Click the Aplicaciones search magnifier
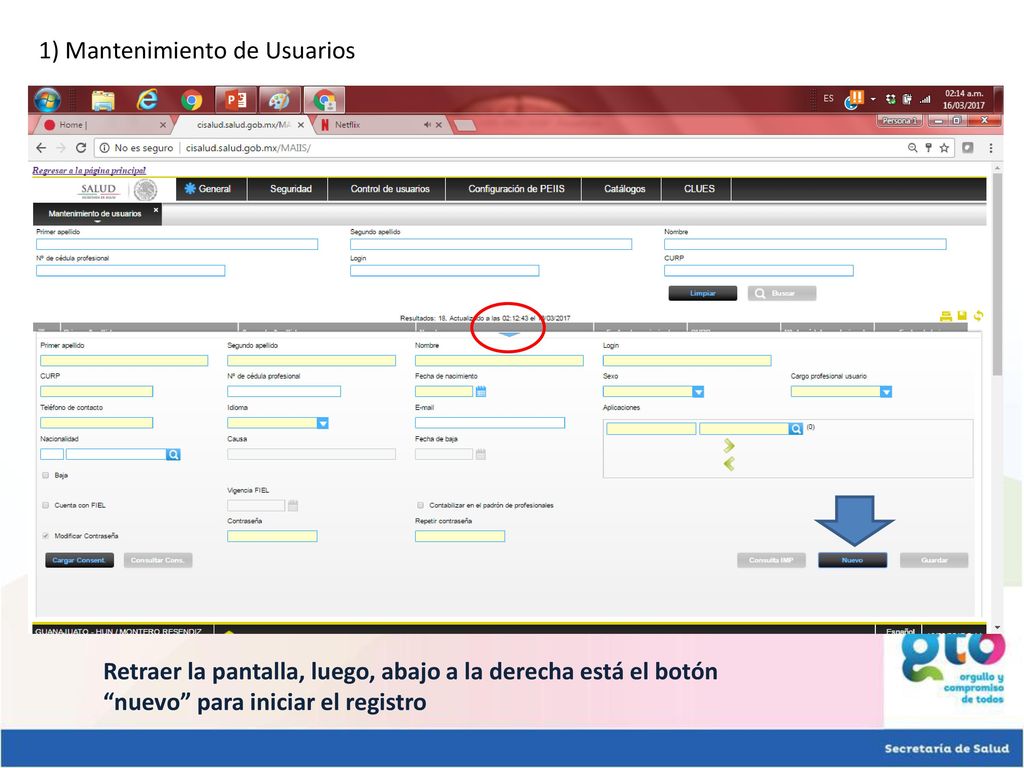Viewport: 1024px width, 768px height. (795, 428)
